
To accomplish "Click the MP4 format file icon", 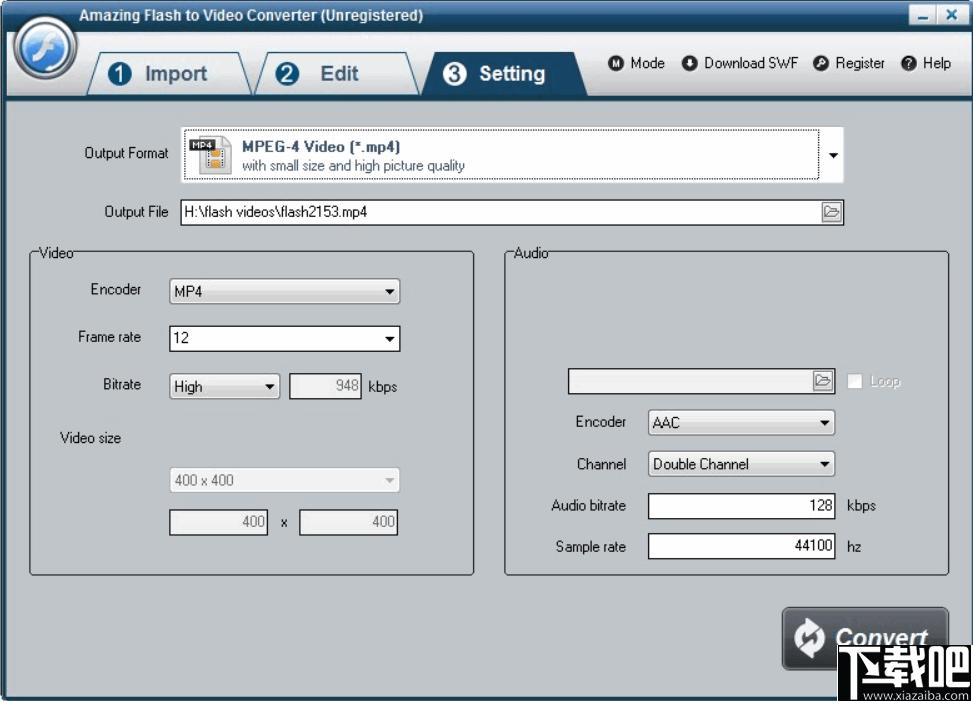I will (x=211, y=155).
